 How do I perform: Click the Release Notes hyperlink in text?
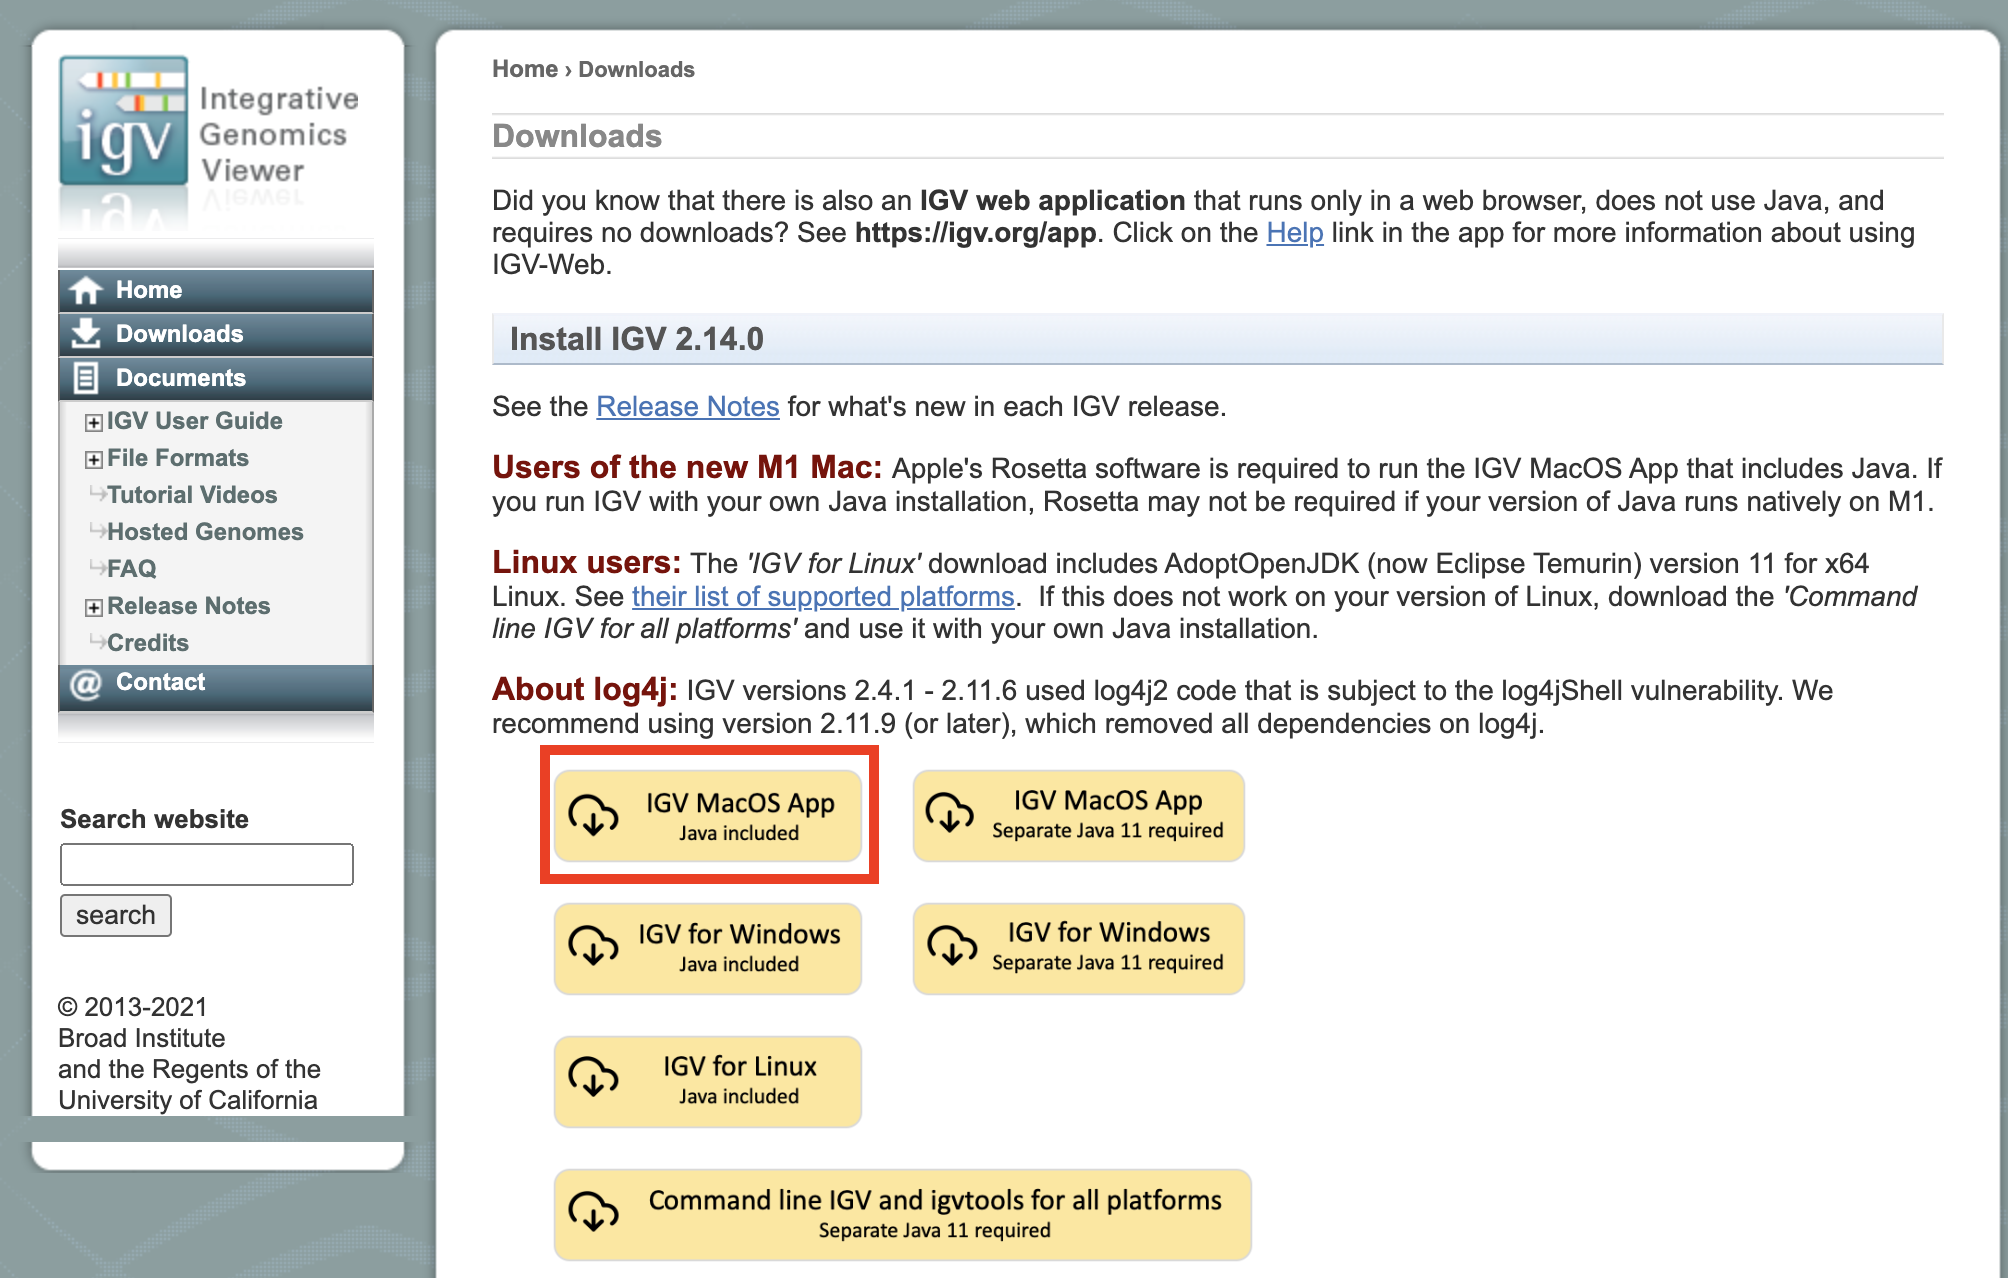tap(687, 407)
